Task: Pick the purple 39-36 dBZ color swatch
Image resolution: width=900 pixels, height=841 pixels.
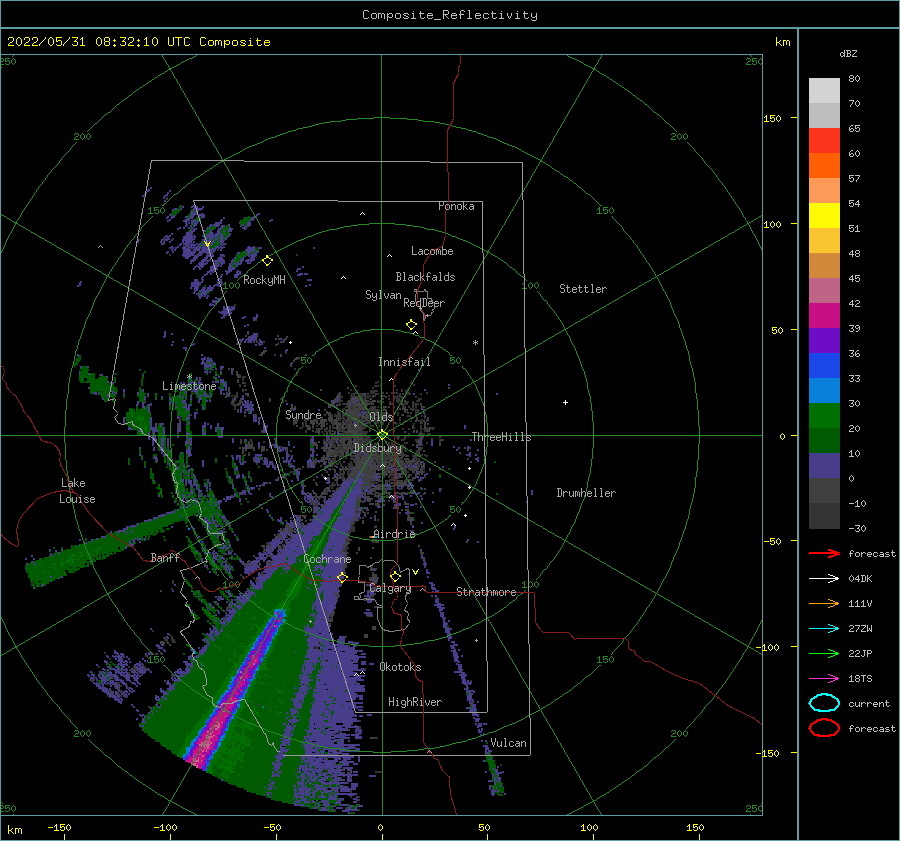Action: point(824,340)
